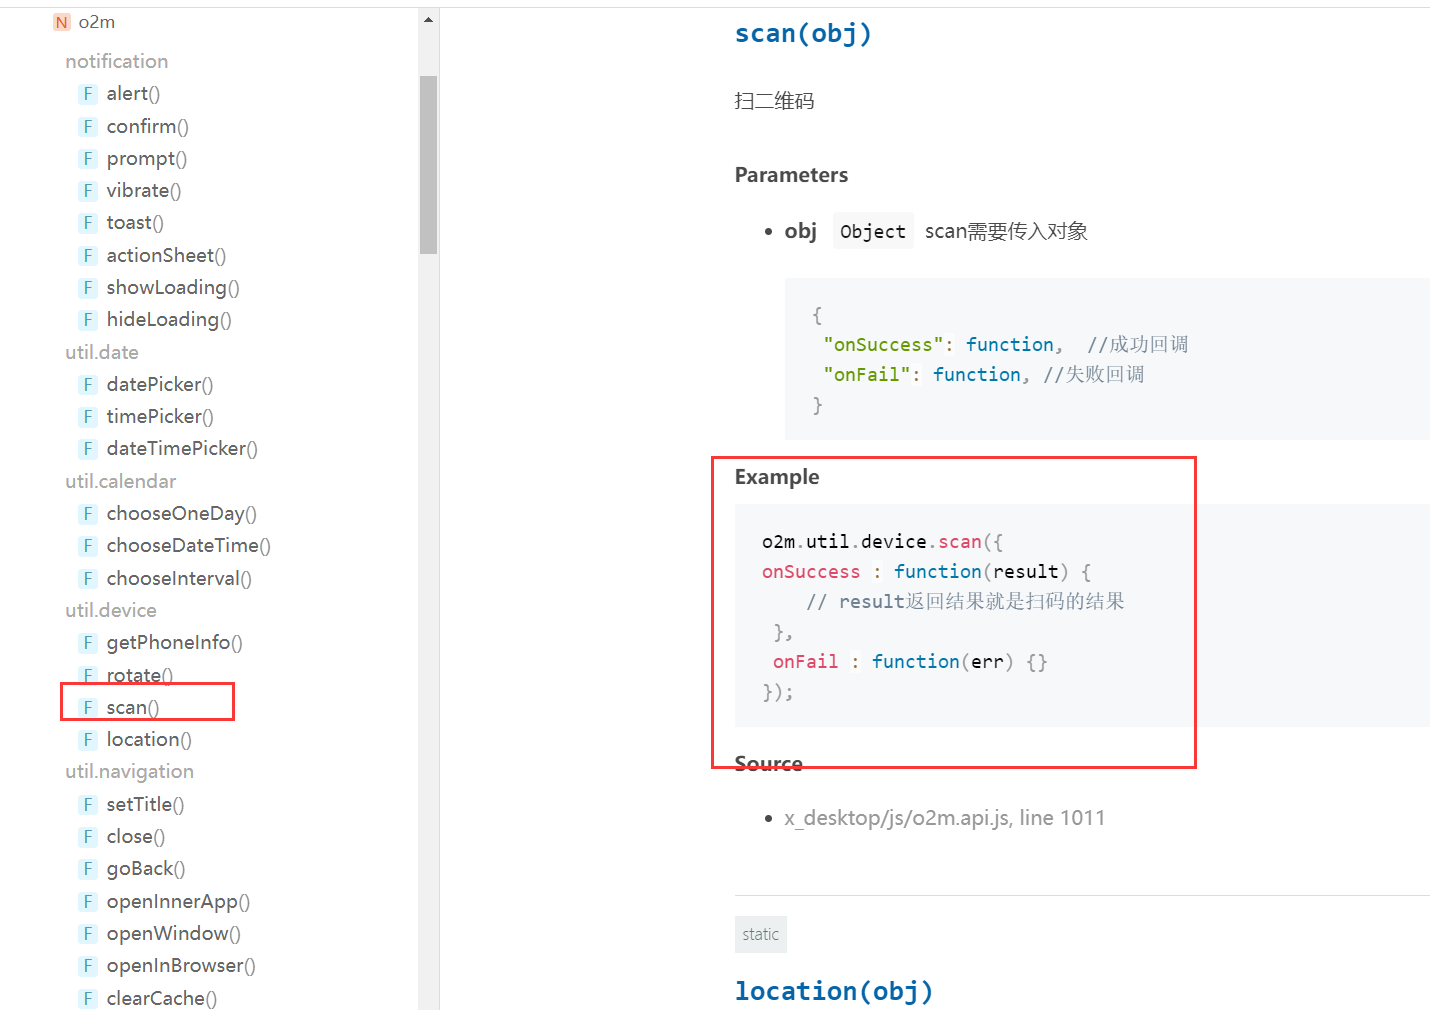Click the F icon next to alert()

[88, 94]
